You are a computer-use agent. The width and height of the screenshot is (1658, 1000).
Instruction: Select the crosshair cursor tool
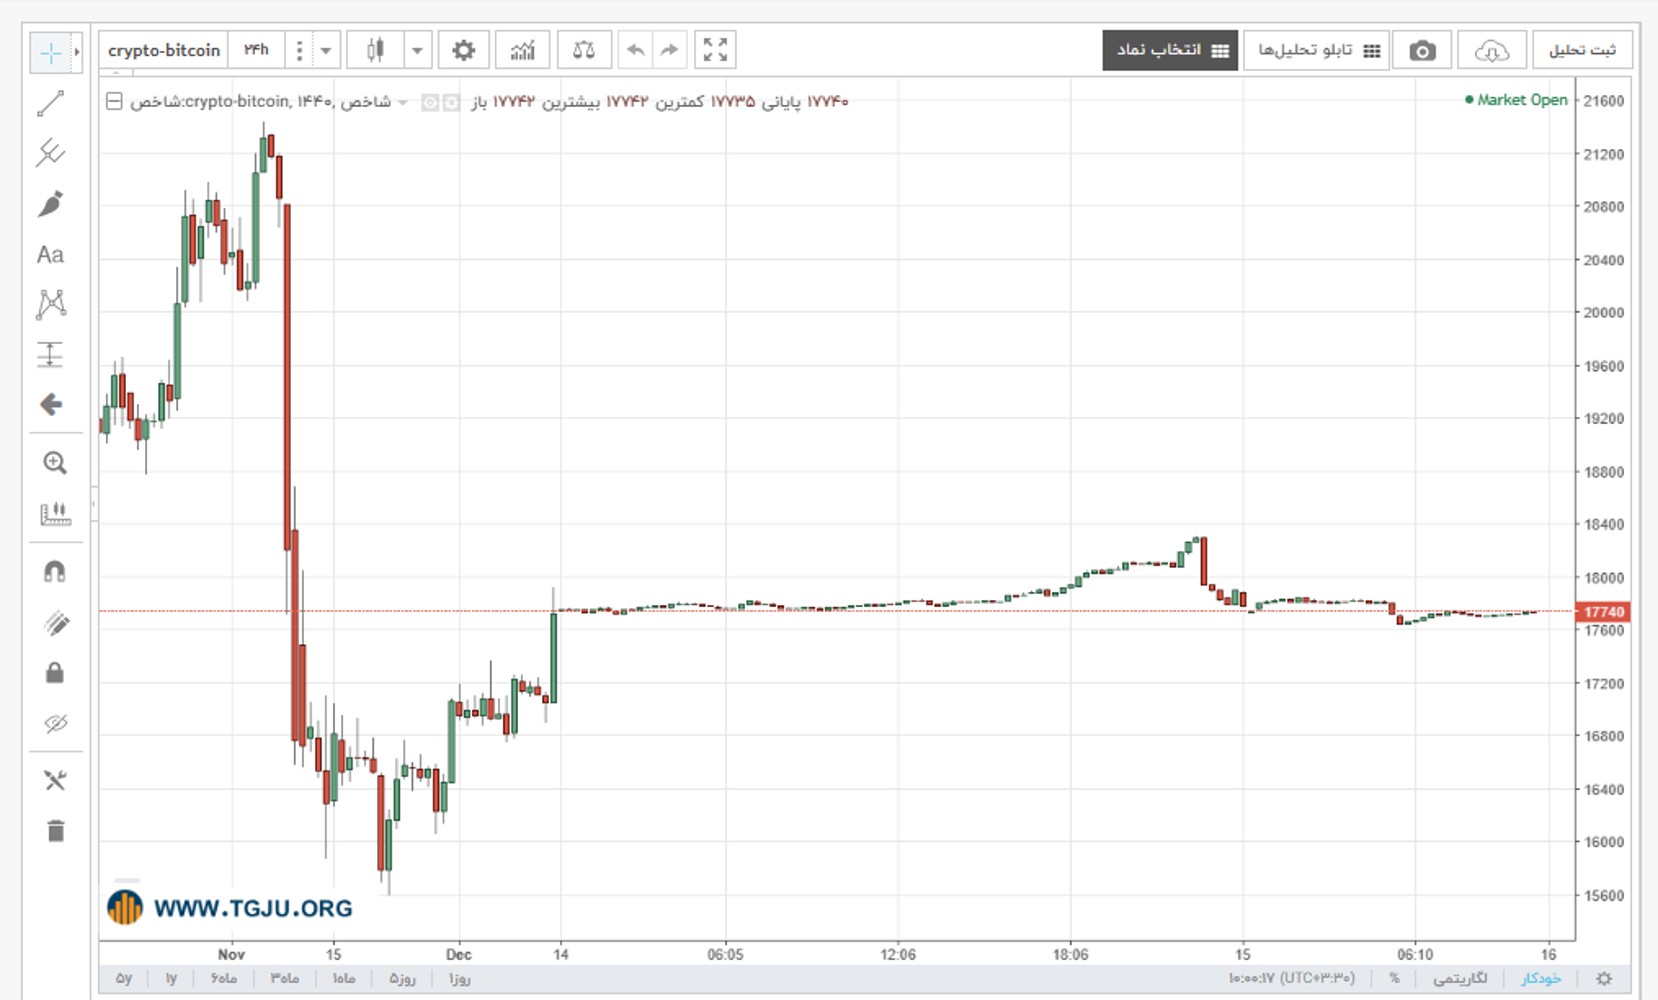pos(50,52)
